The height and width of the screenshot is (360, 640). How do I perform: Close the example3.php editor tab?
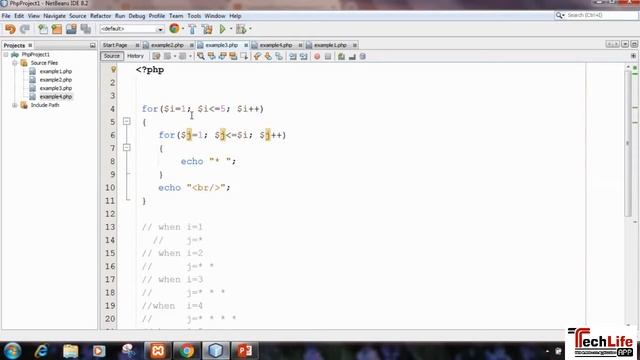246,45
